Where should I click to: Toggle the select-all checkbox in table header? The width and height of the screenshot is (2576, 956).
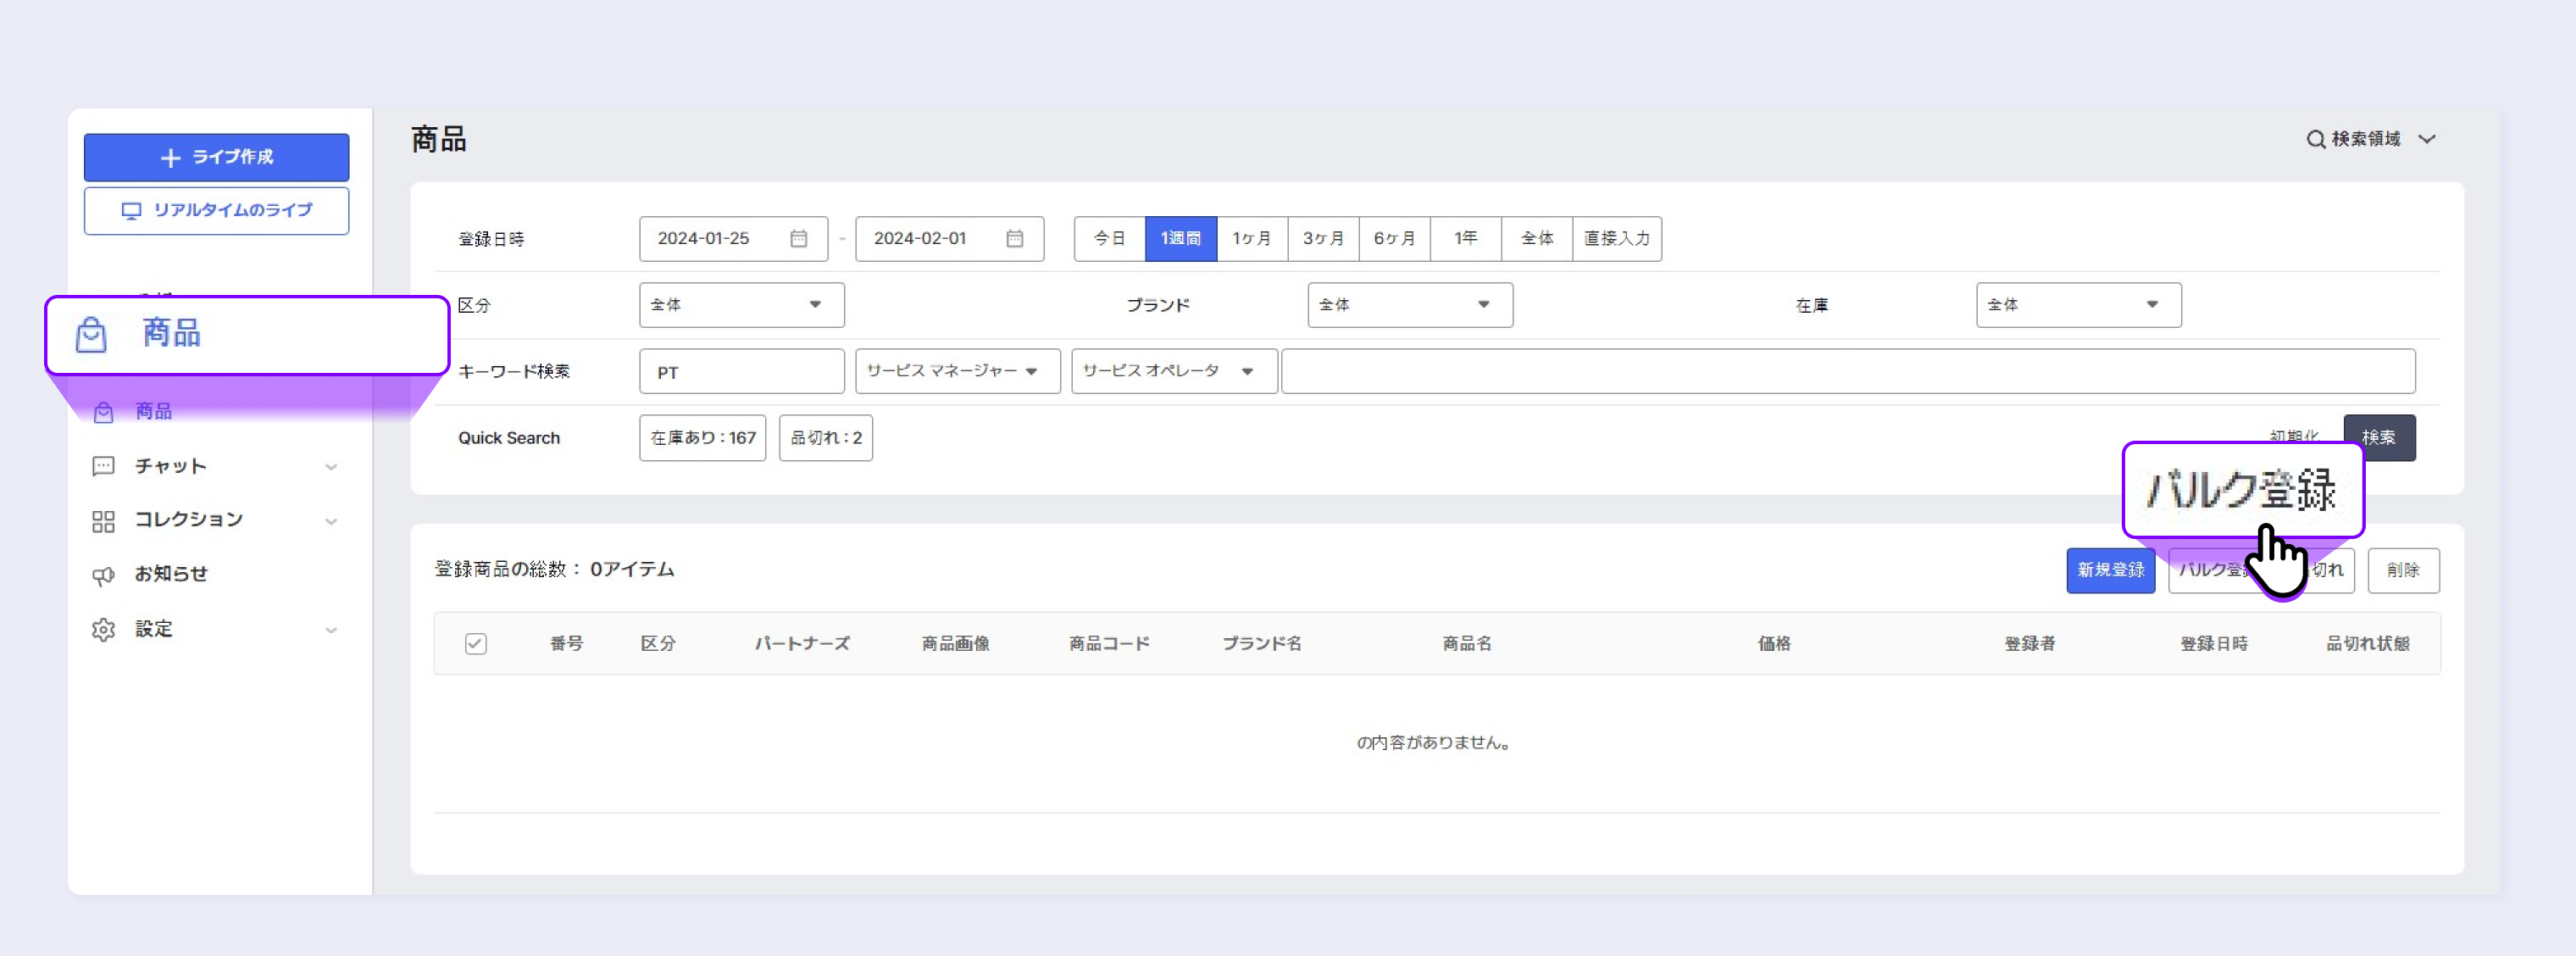(476, 644)
